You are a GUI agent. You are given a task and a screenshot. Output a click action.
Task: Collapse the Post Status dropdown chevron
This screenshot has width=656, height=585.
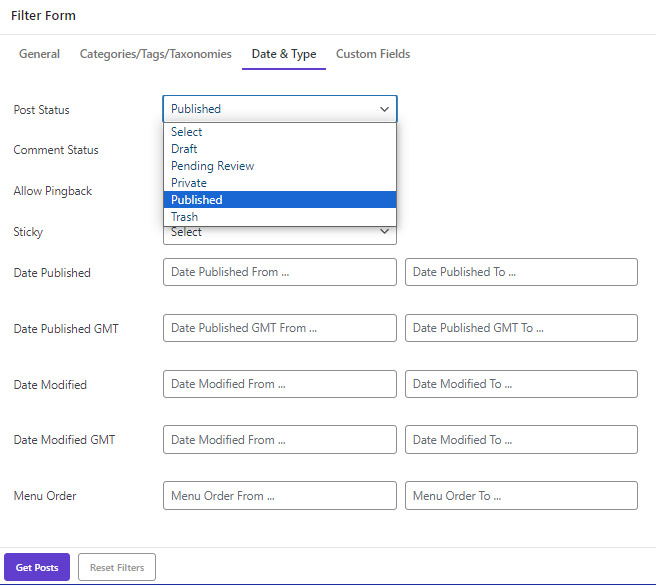pyautogui.click(x=384, y=109)
